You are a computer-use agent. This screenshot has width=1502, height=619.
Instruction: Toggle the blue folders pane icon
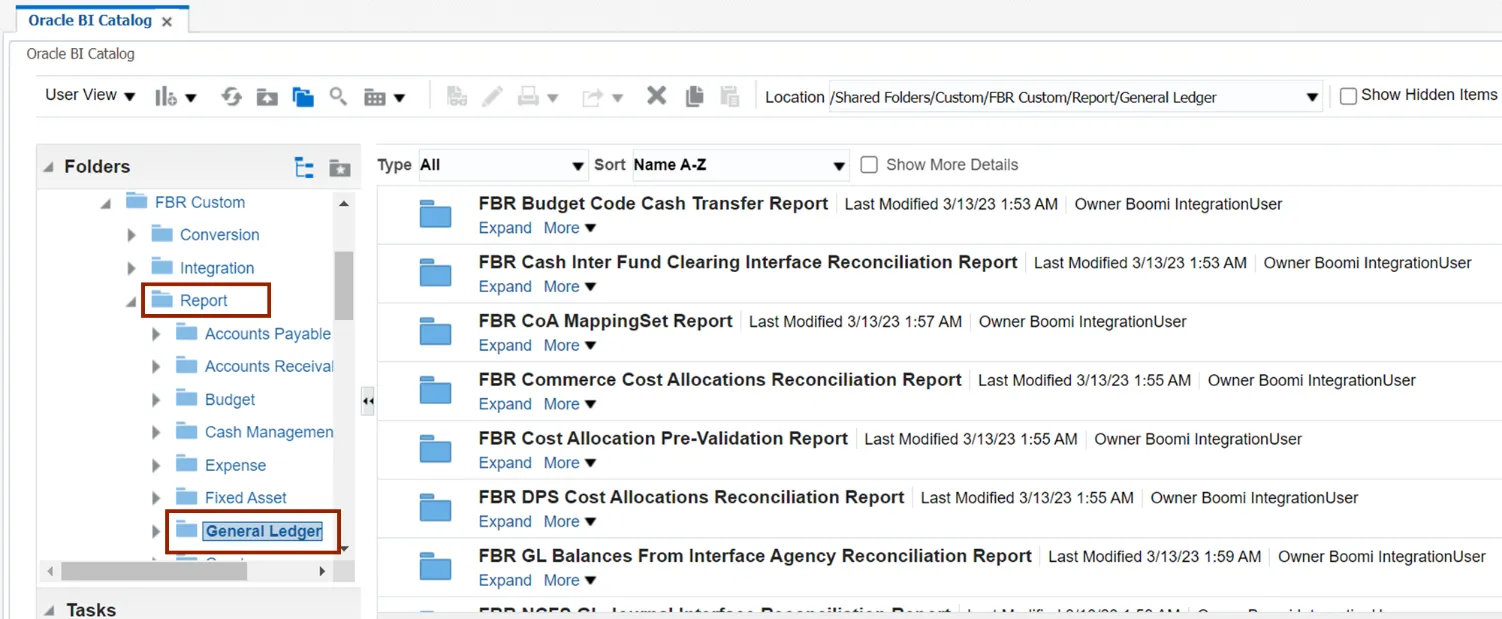(303, 97)
